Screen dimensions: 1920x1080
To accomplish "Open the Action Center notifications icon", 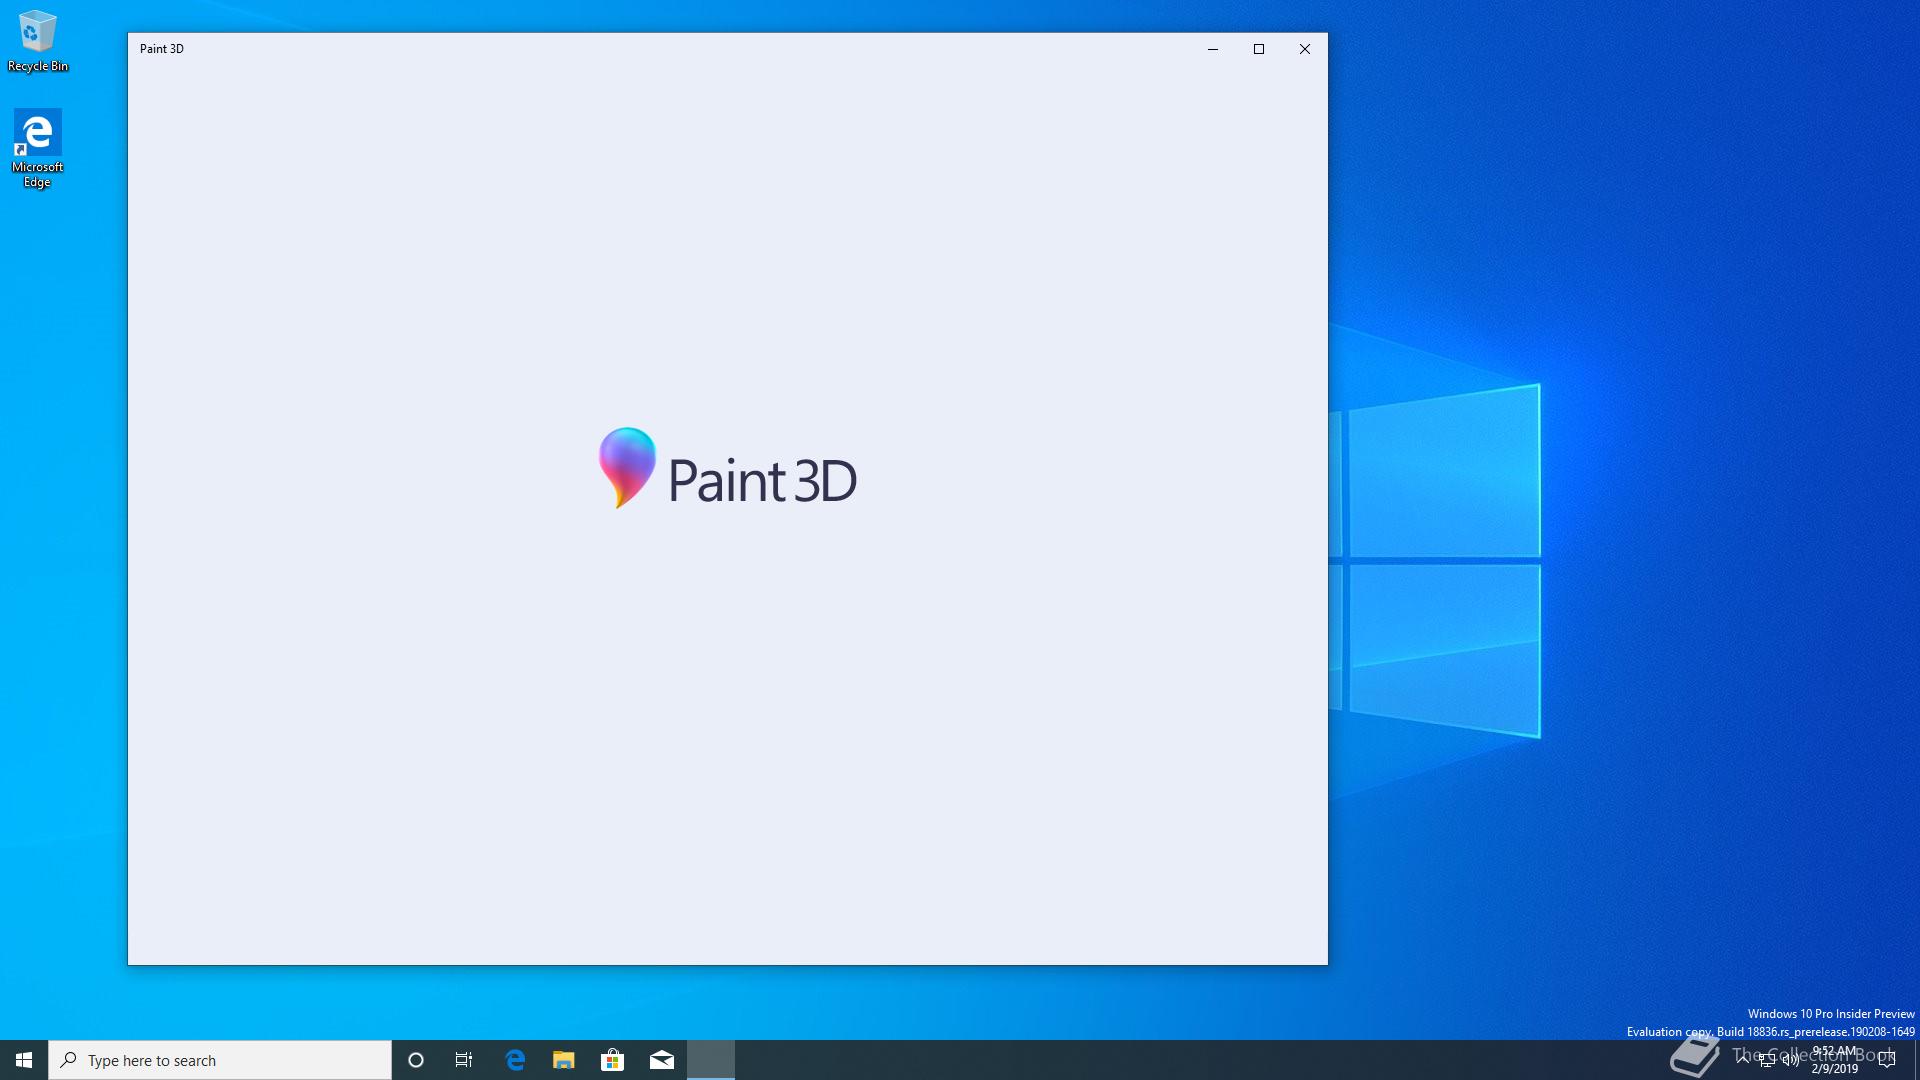I will (x=1887, y=1060).
